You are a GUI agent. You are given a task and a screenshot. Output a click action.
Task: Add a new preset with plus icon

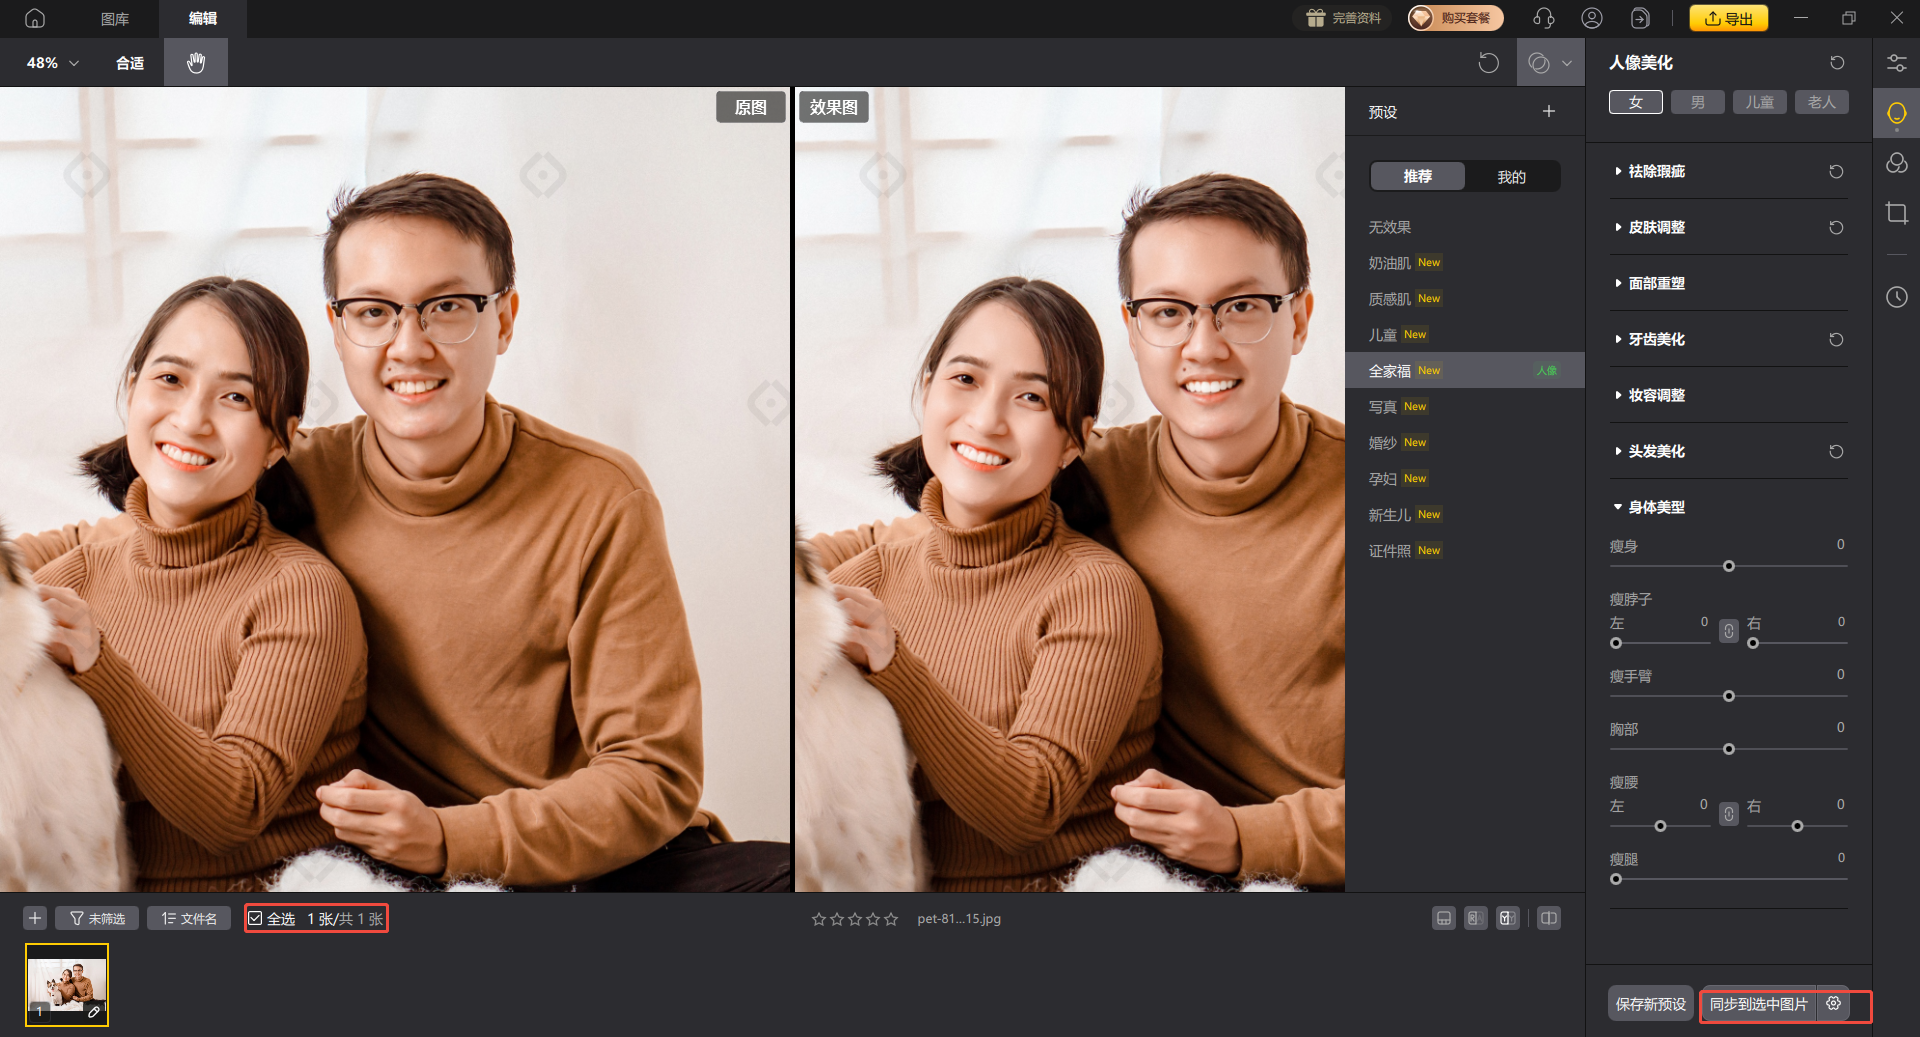click(x=1548, y=111)
